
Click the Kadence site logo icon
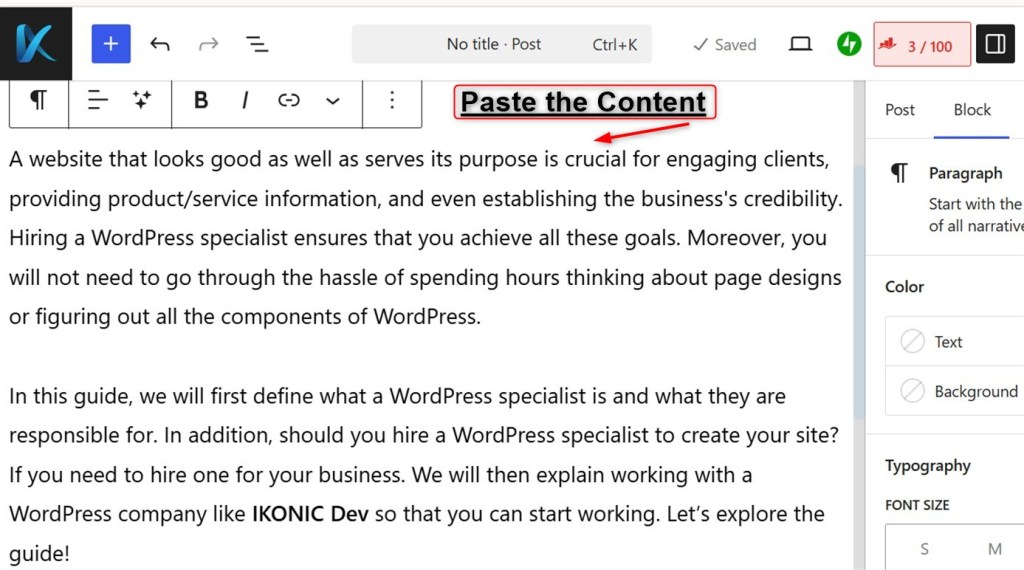tap(36, 44)
